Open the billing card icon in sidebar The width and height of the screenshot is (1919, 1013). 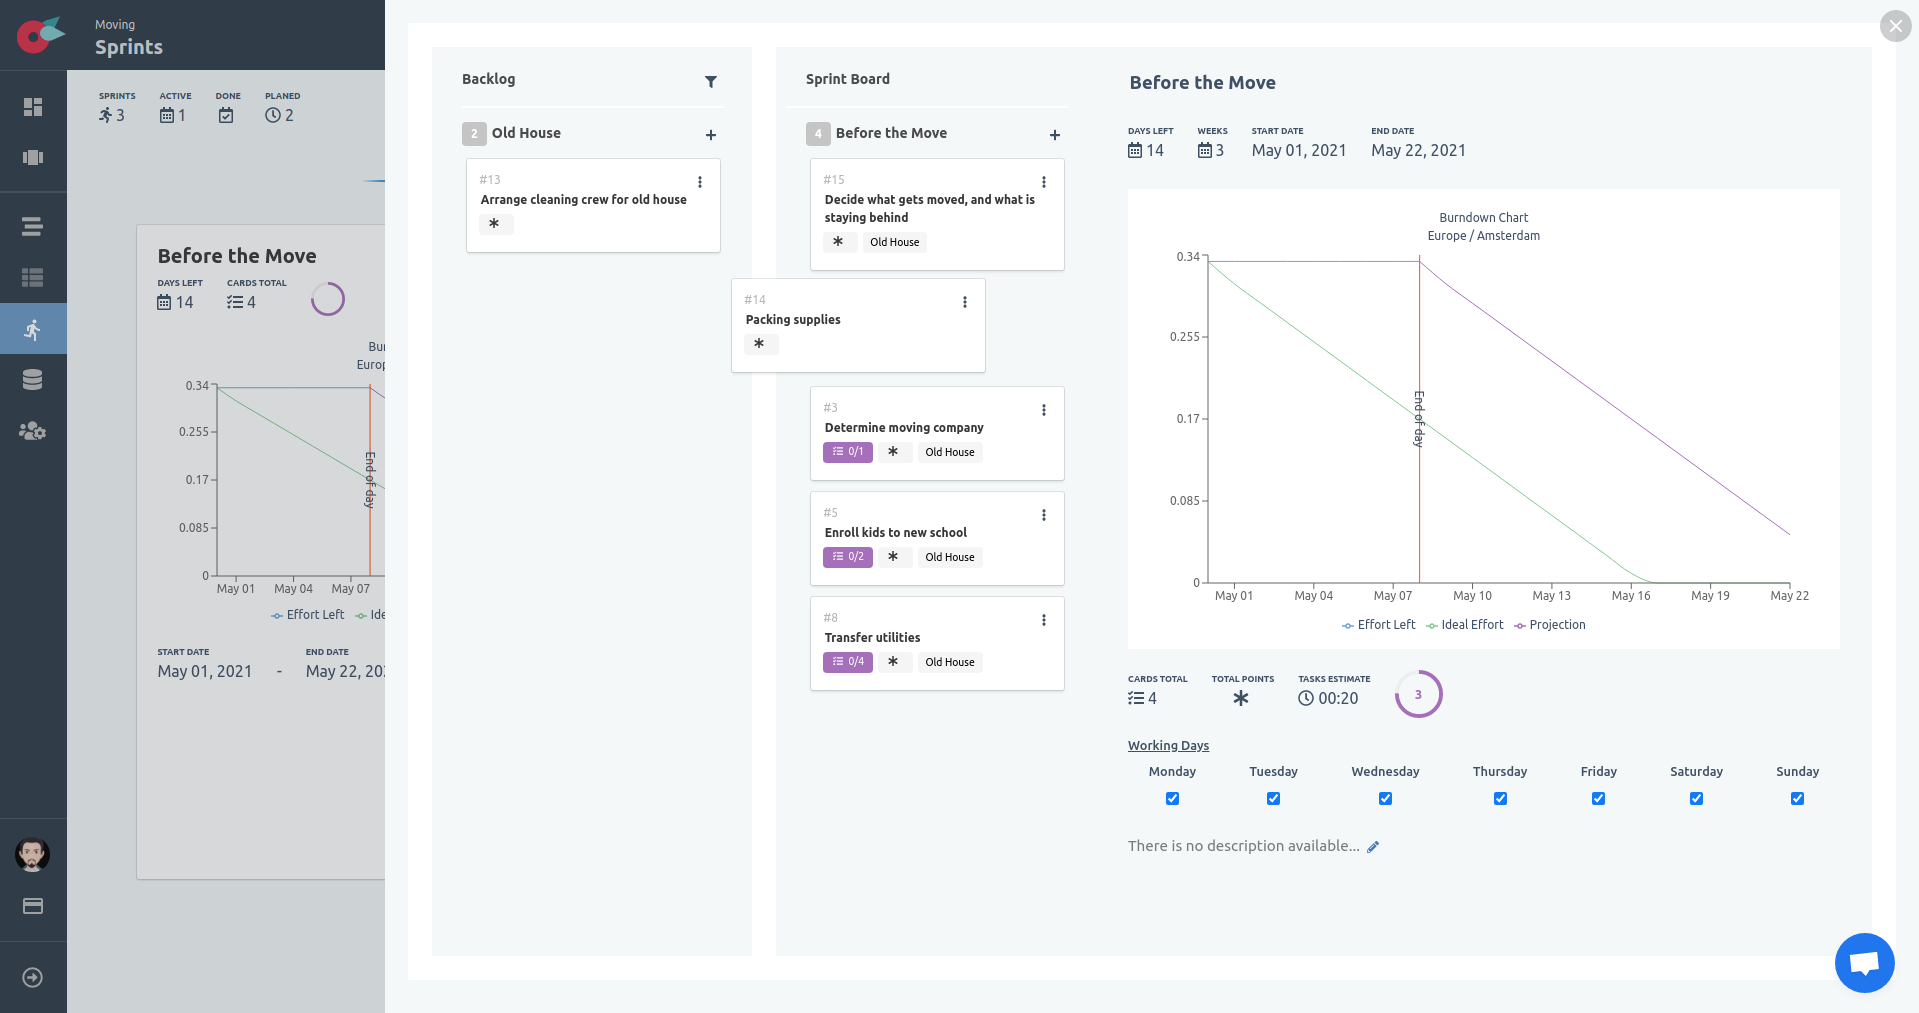(33, 906)
